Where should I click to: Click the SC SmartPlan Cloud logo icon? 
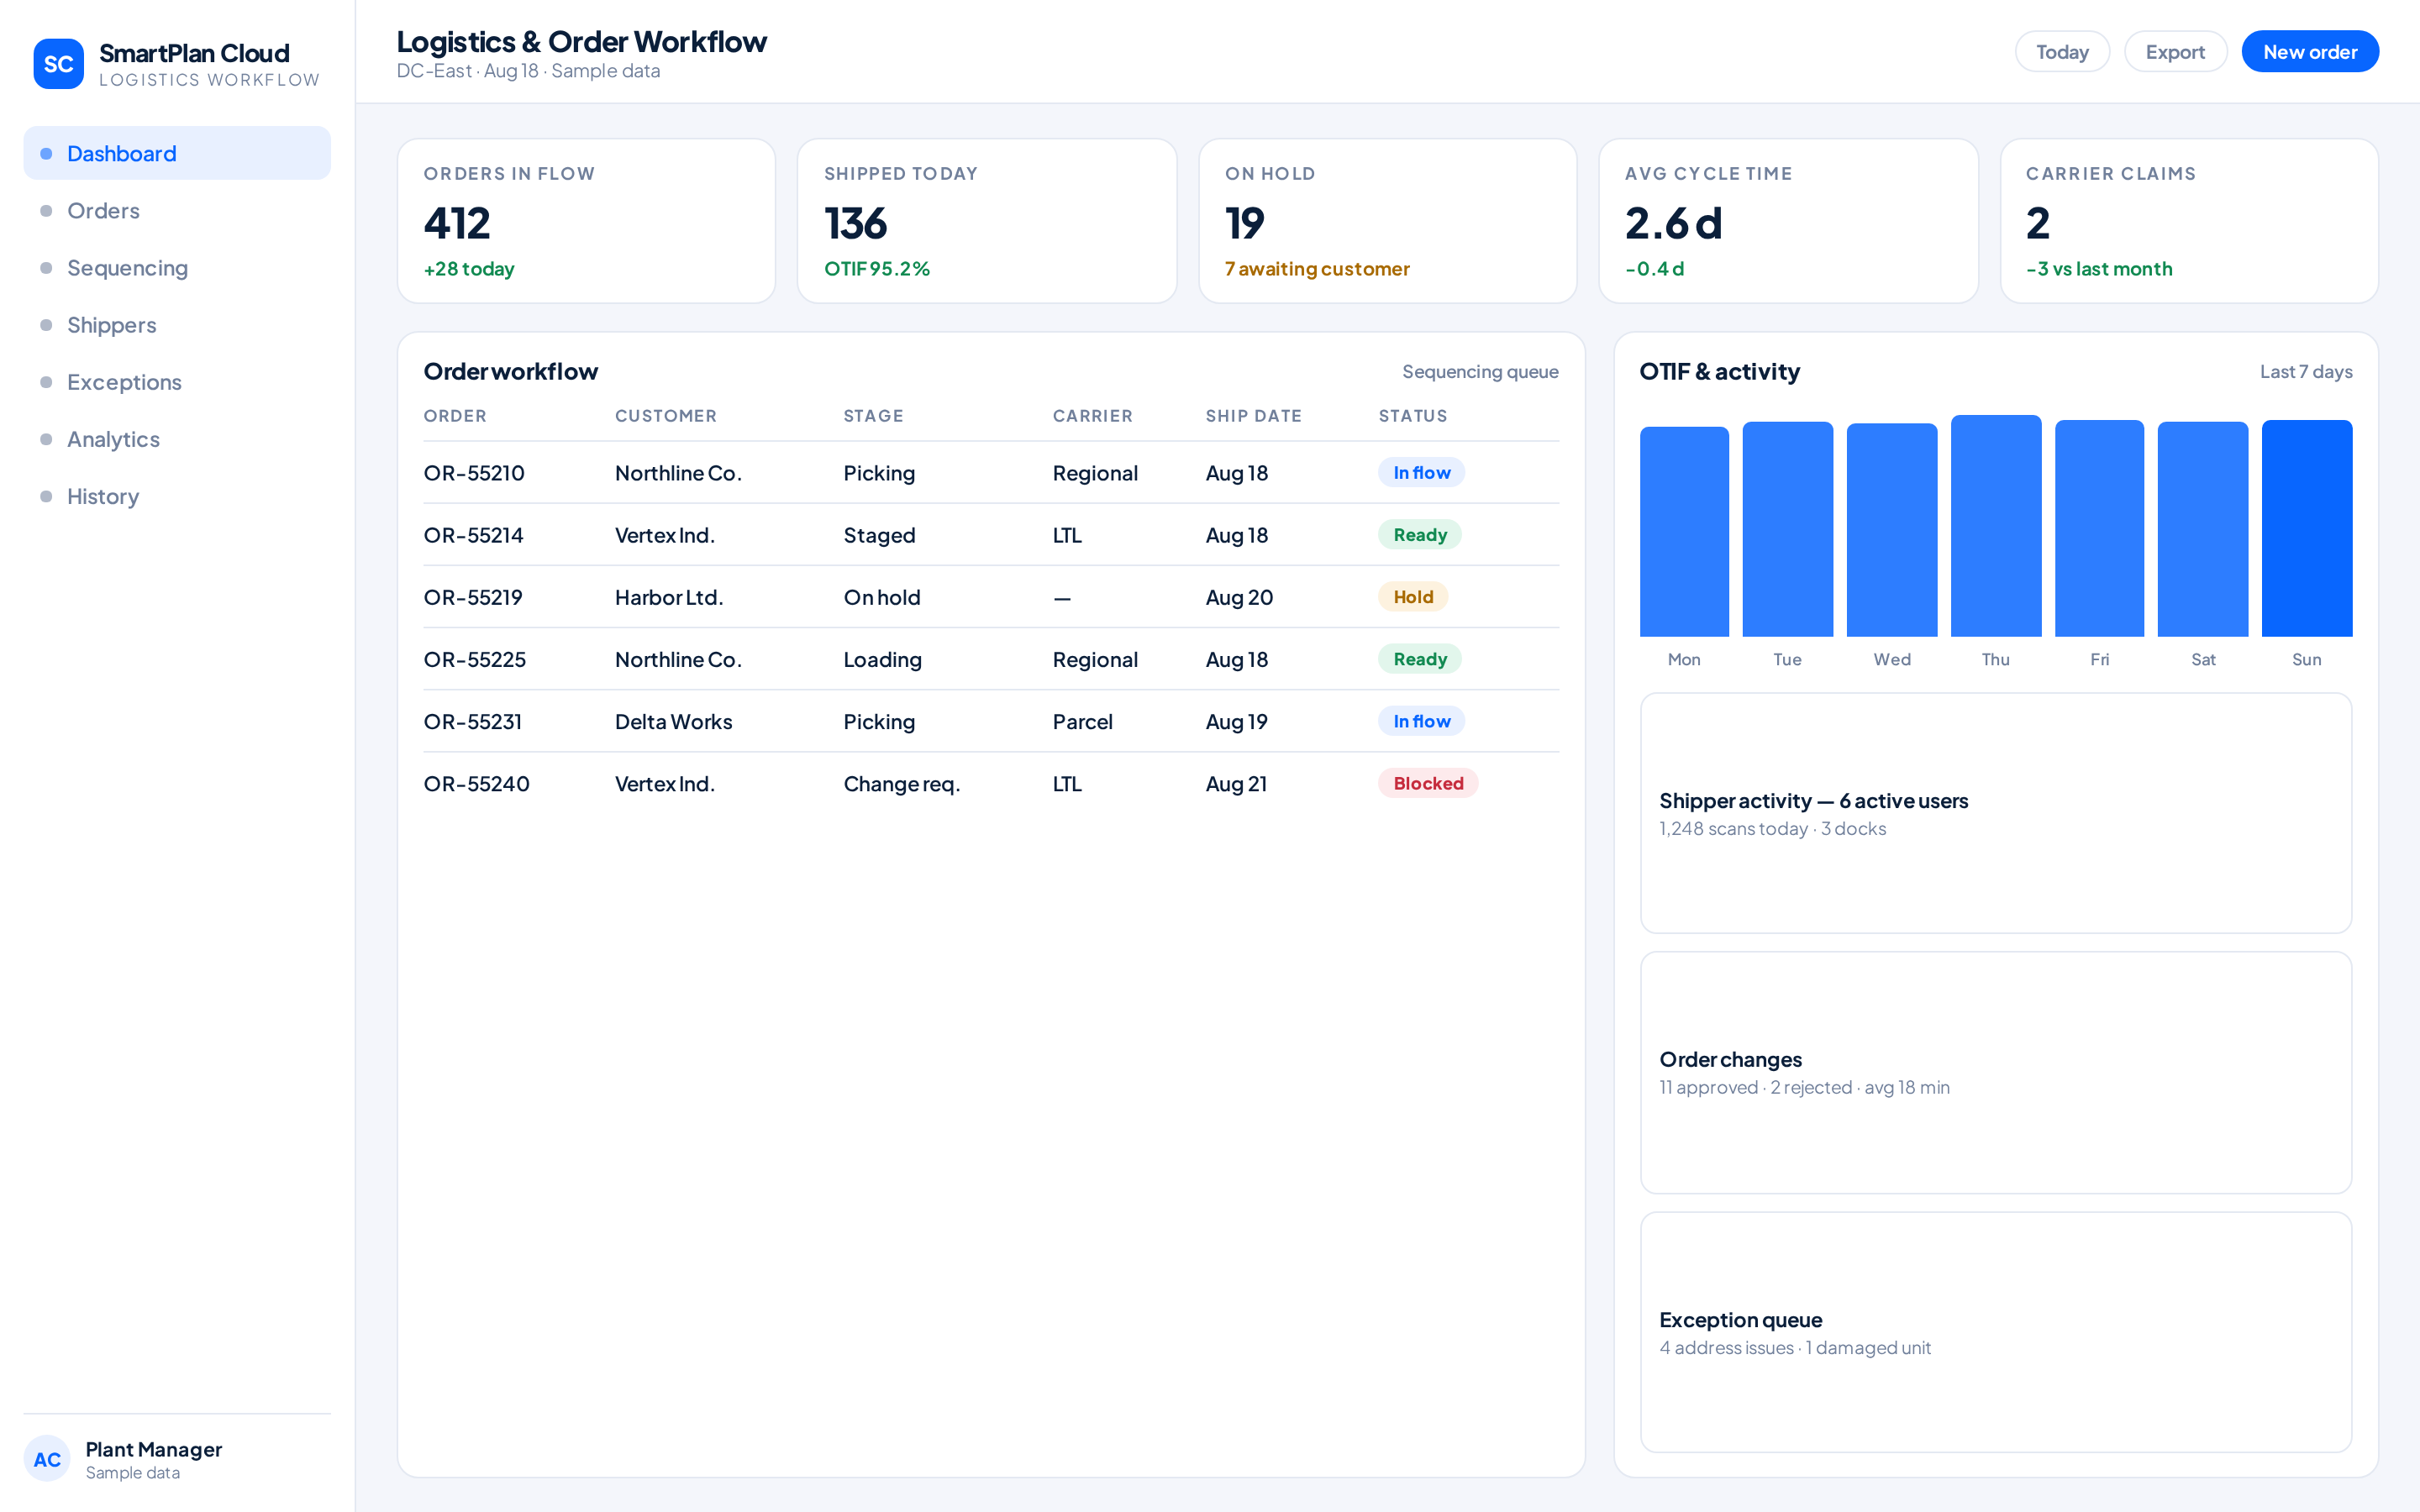[x=58, y=64]
